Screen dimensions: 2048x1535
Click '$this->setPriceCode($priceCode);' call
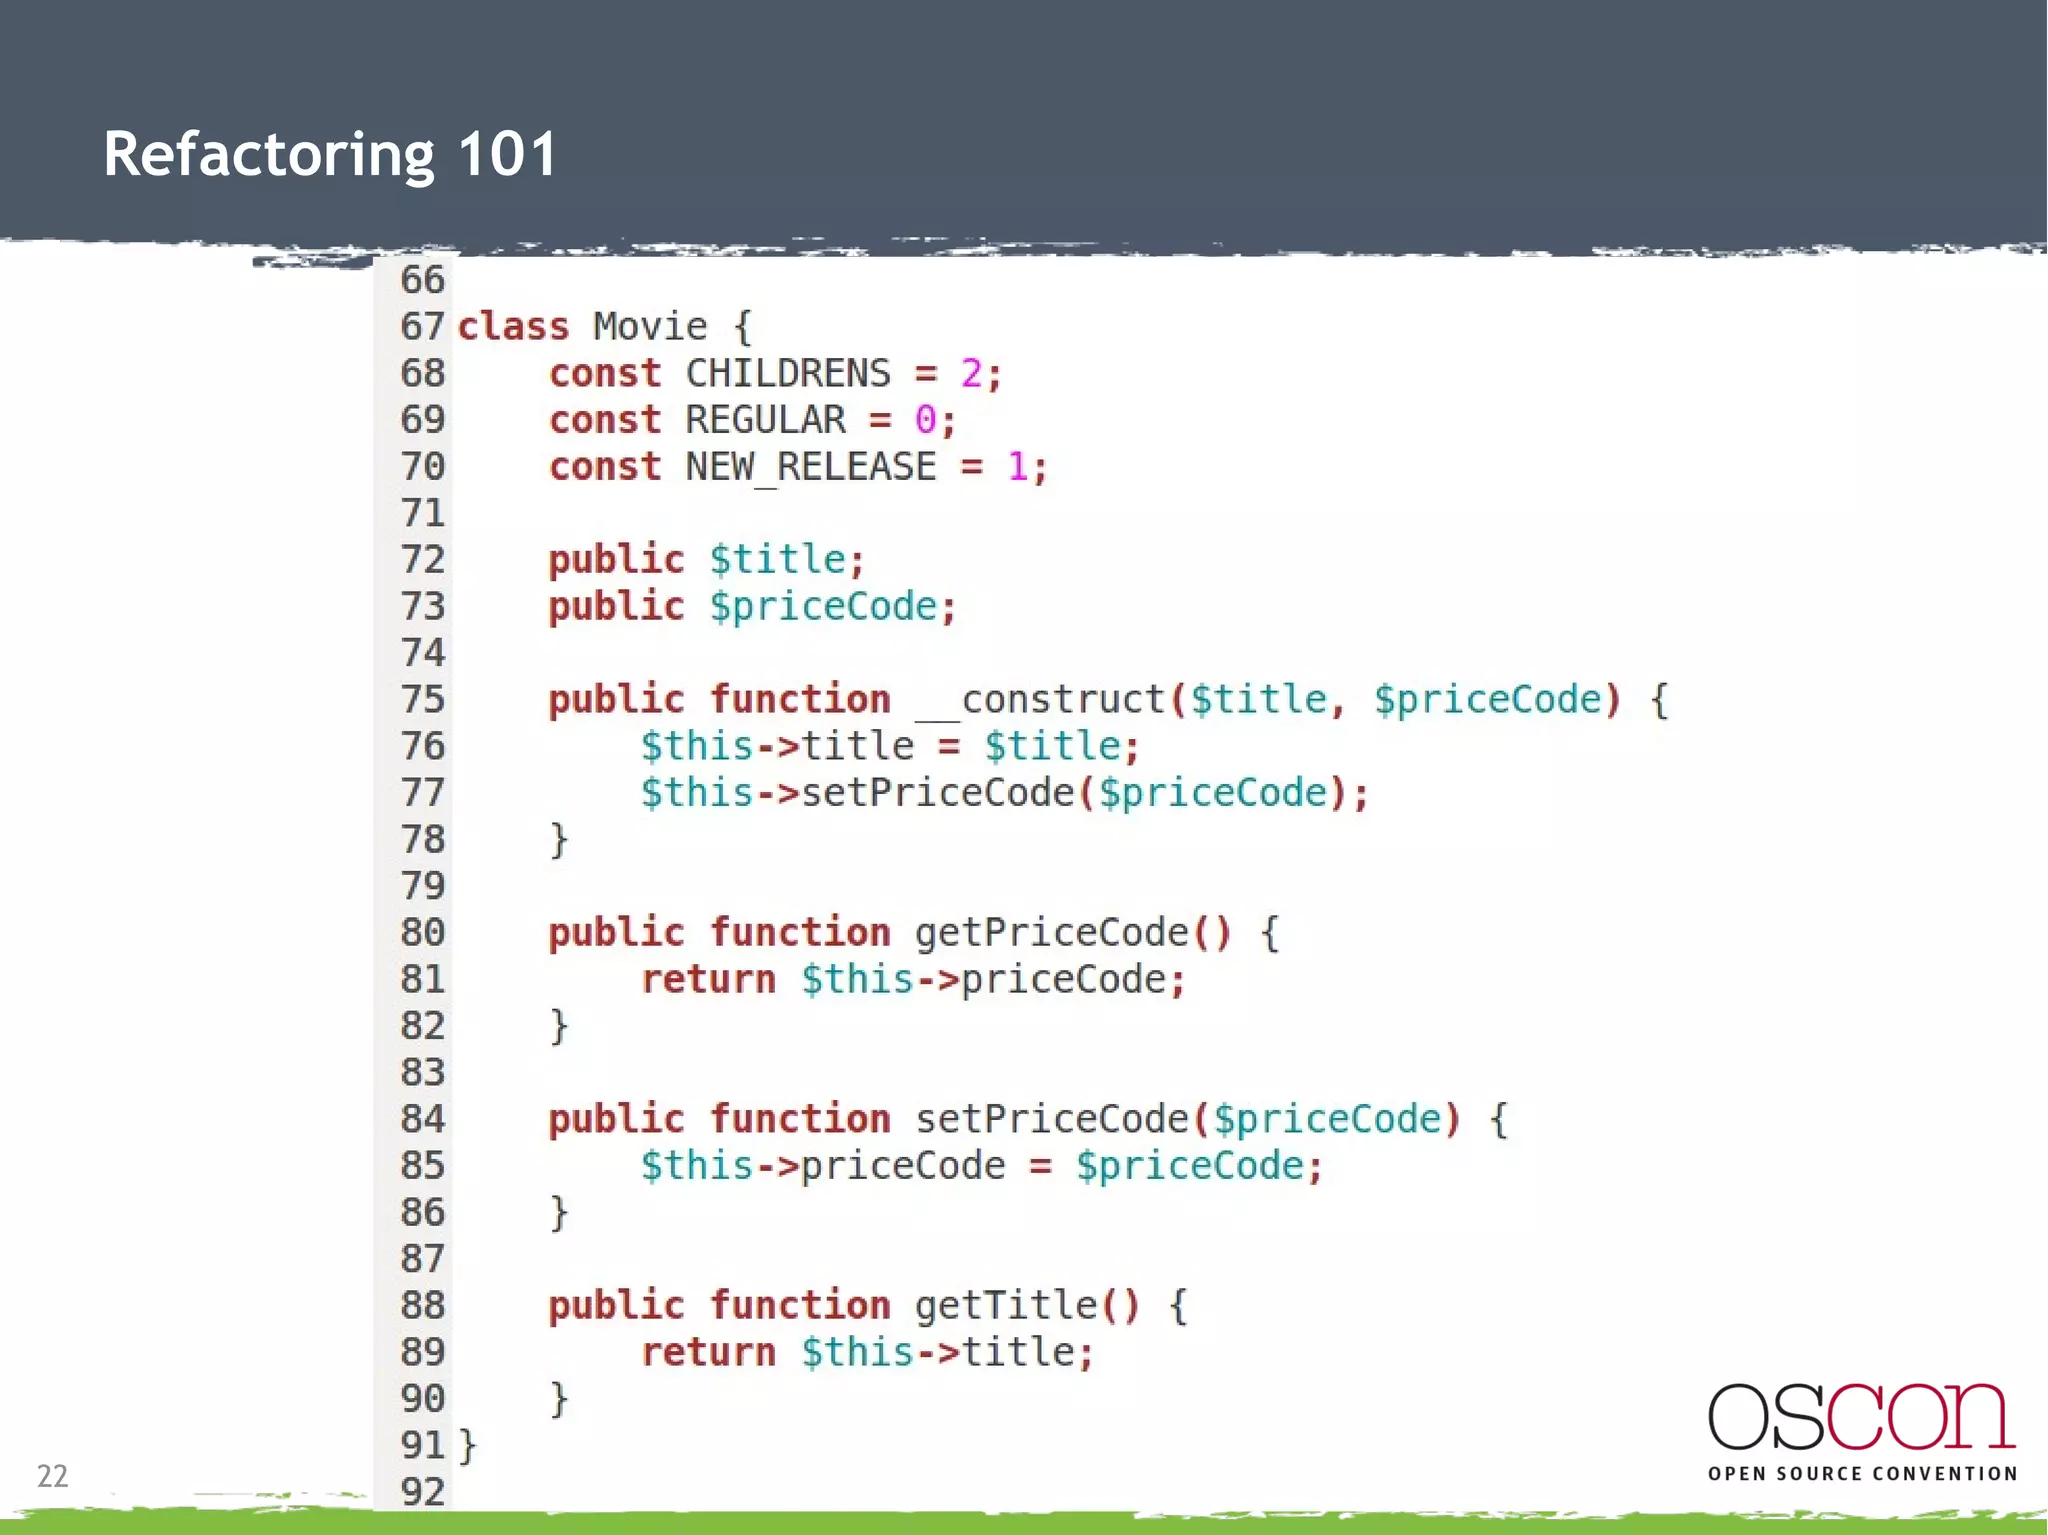click(x=1005, y=793)
